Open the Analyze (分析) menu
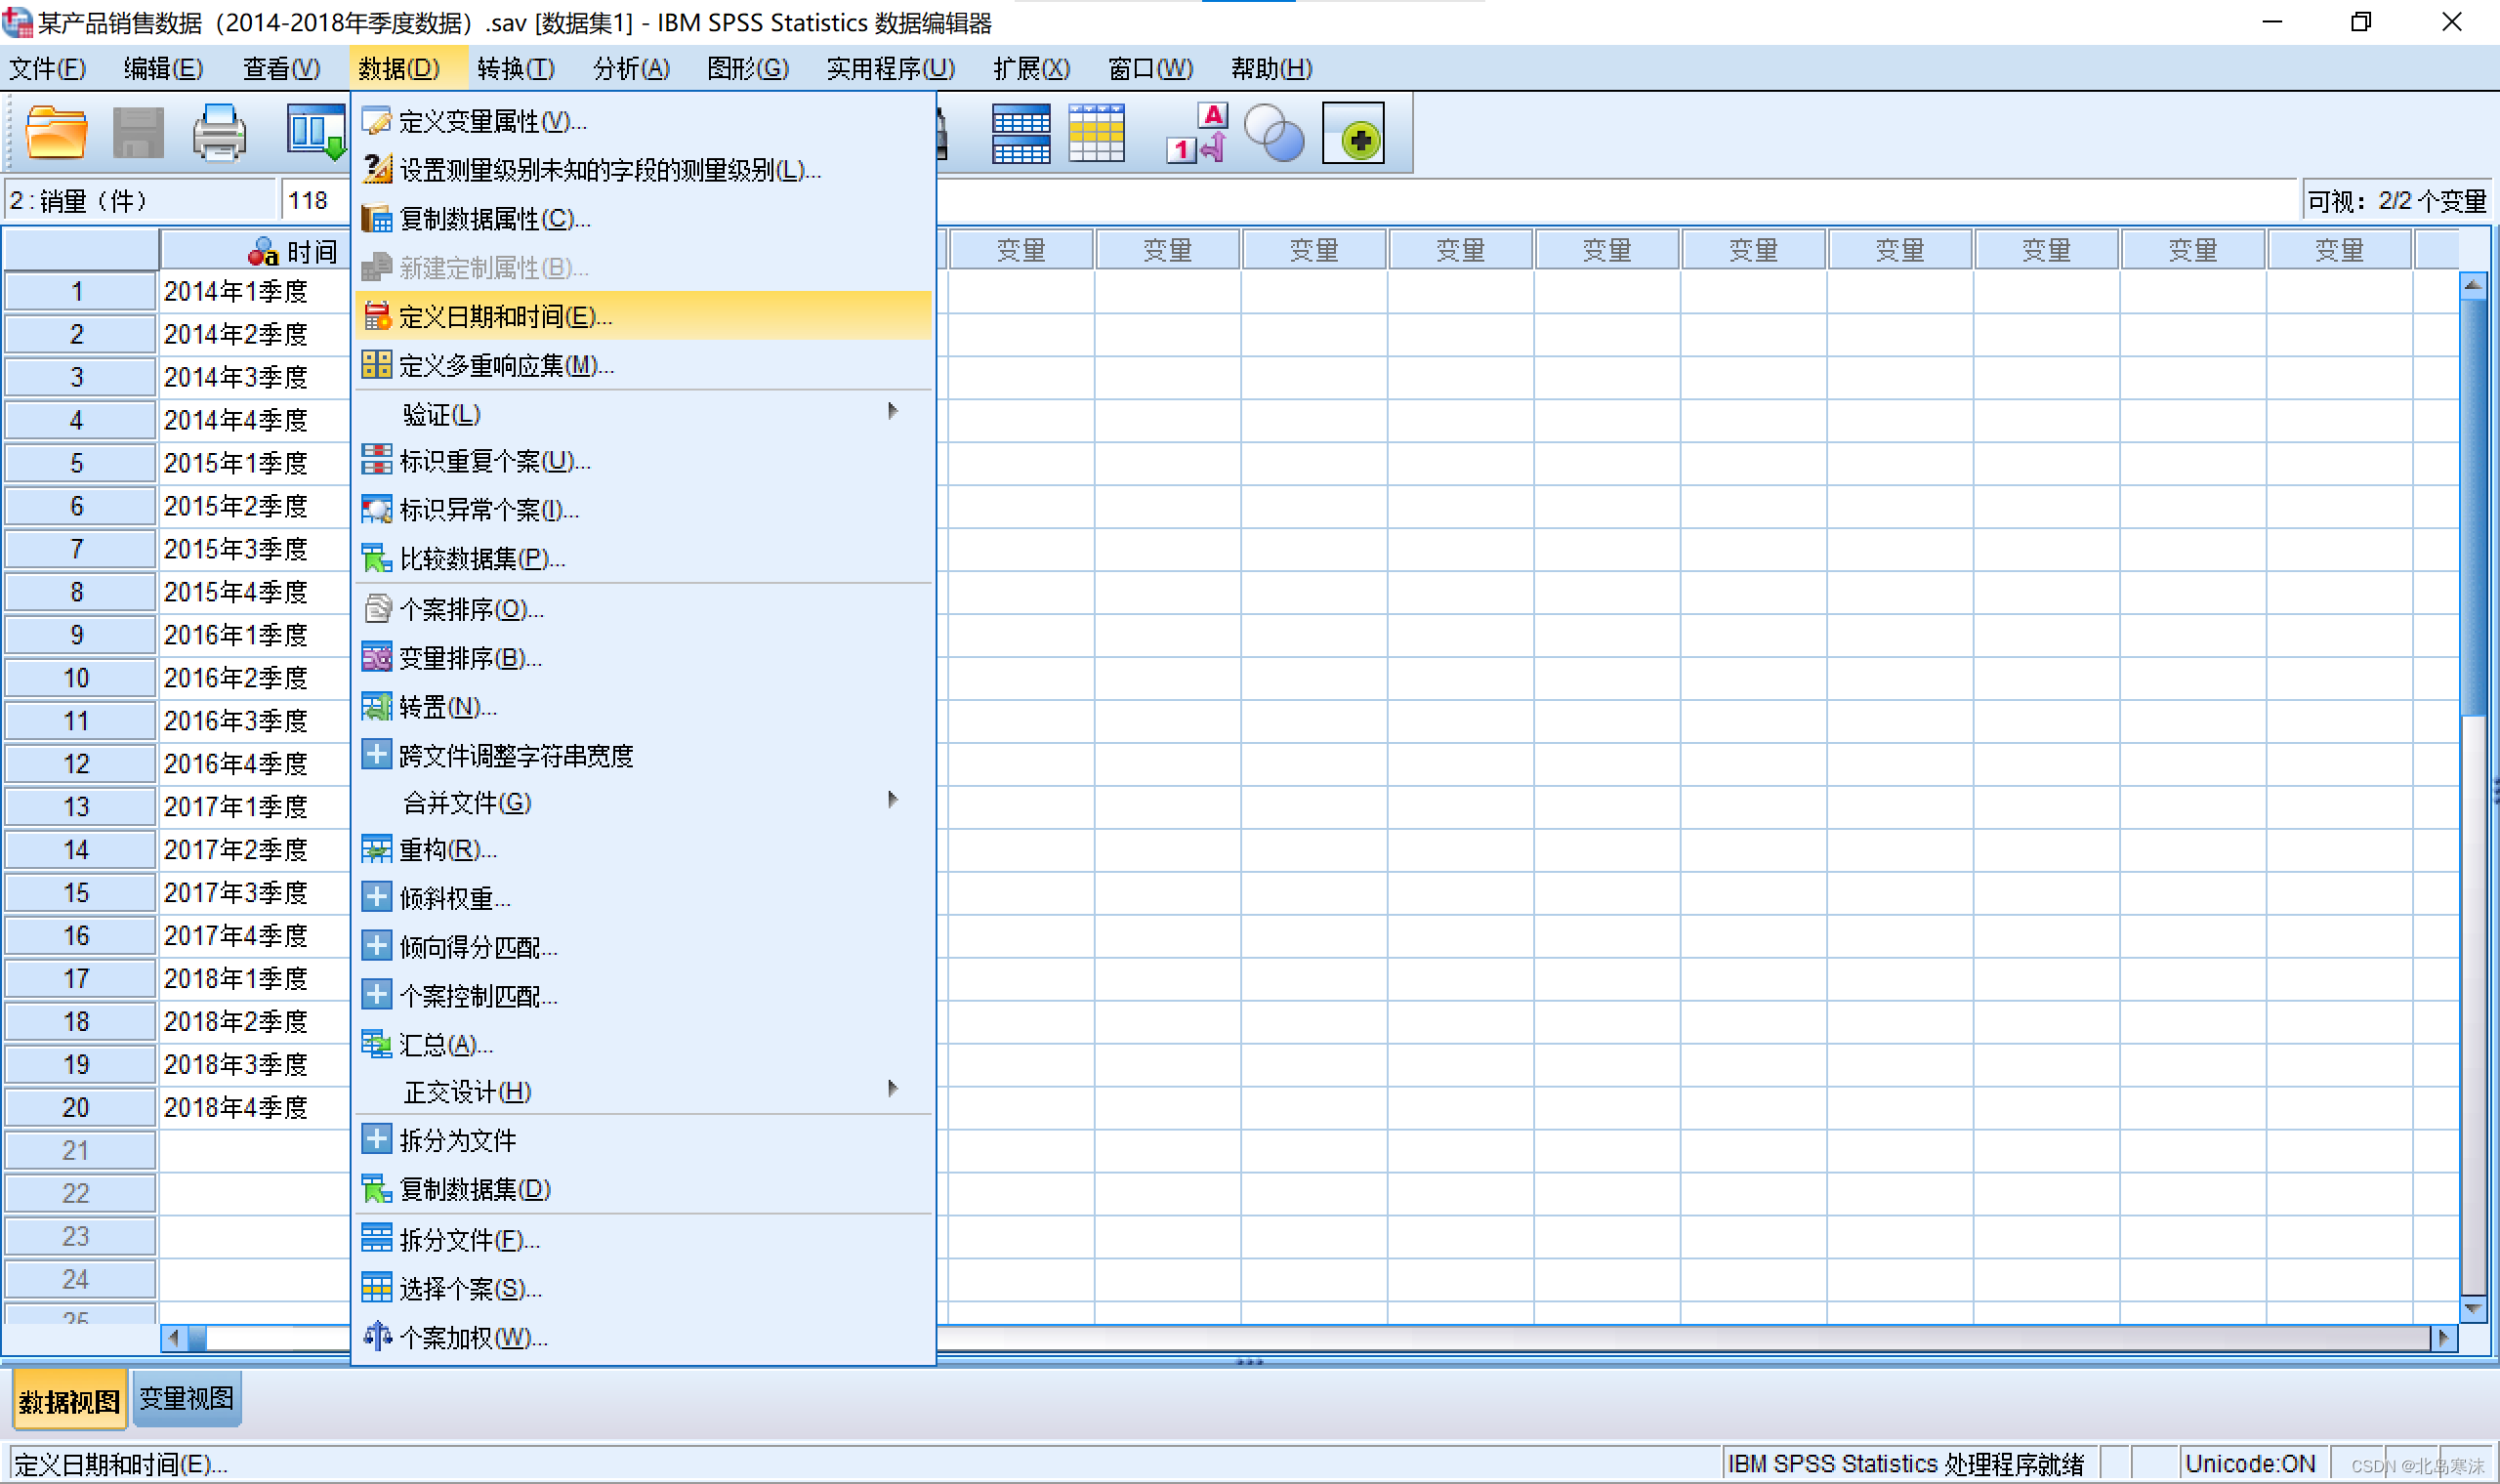The width and height of the screenshot is (2500, 1484). click(632, 68)
